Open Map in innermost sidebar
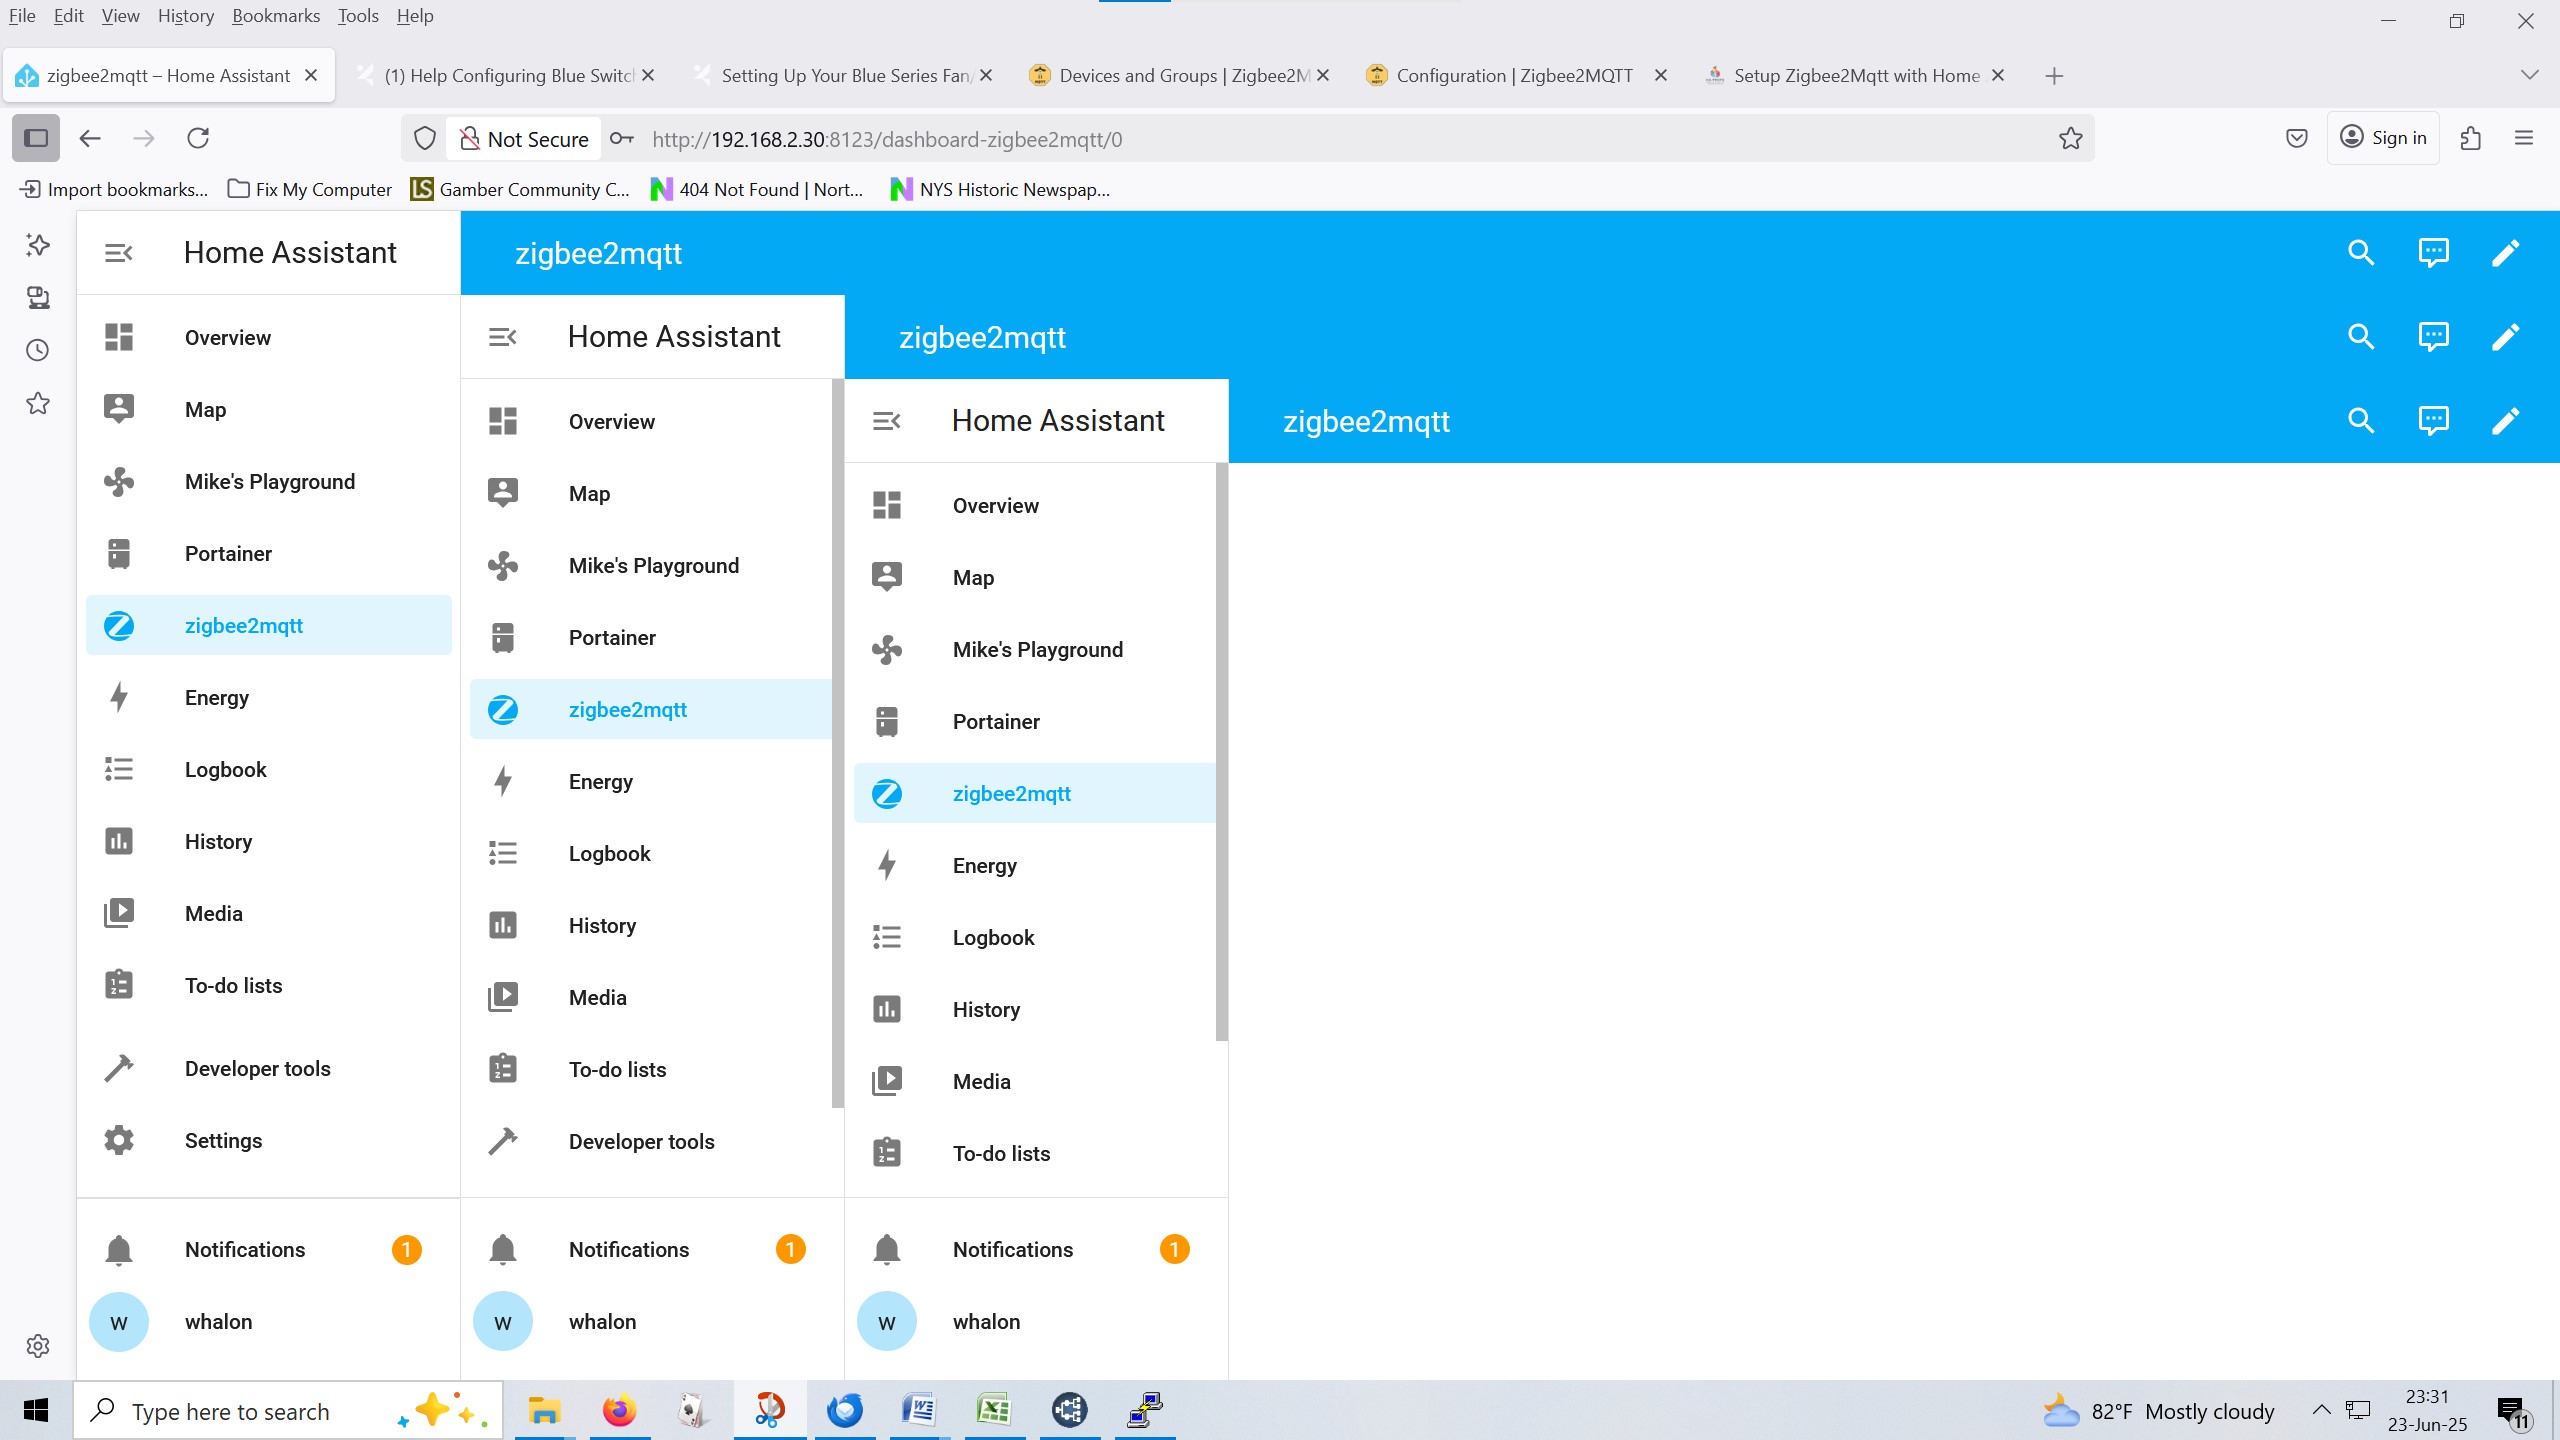Screen dimensions: 2560x1440 tap(1034, 577)
